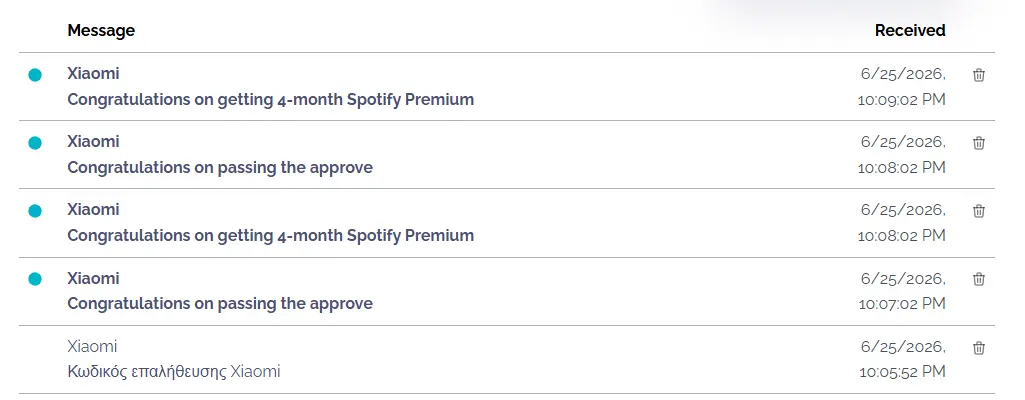Click the Xiaomi sender name of the read message

tap(92, 346)
